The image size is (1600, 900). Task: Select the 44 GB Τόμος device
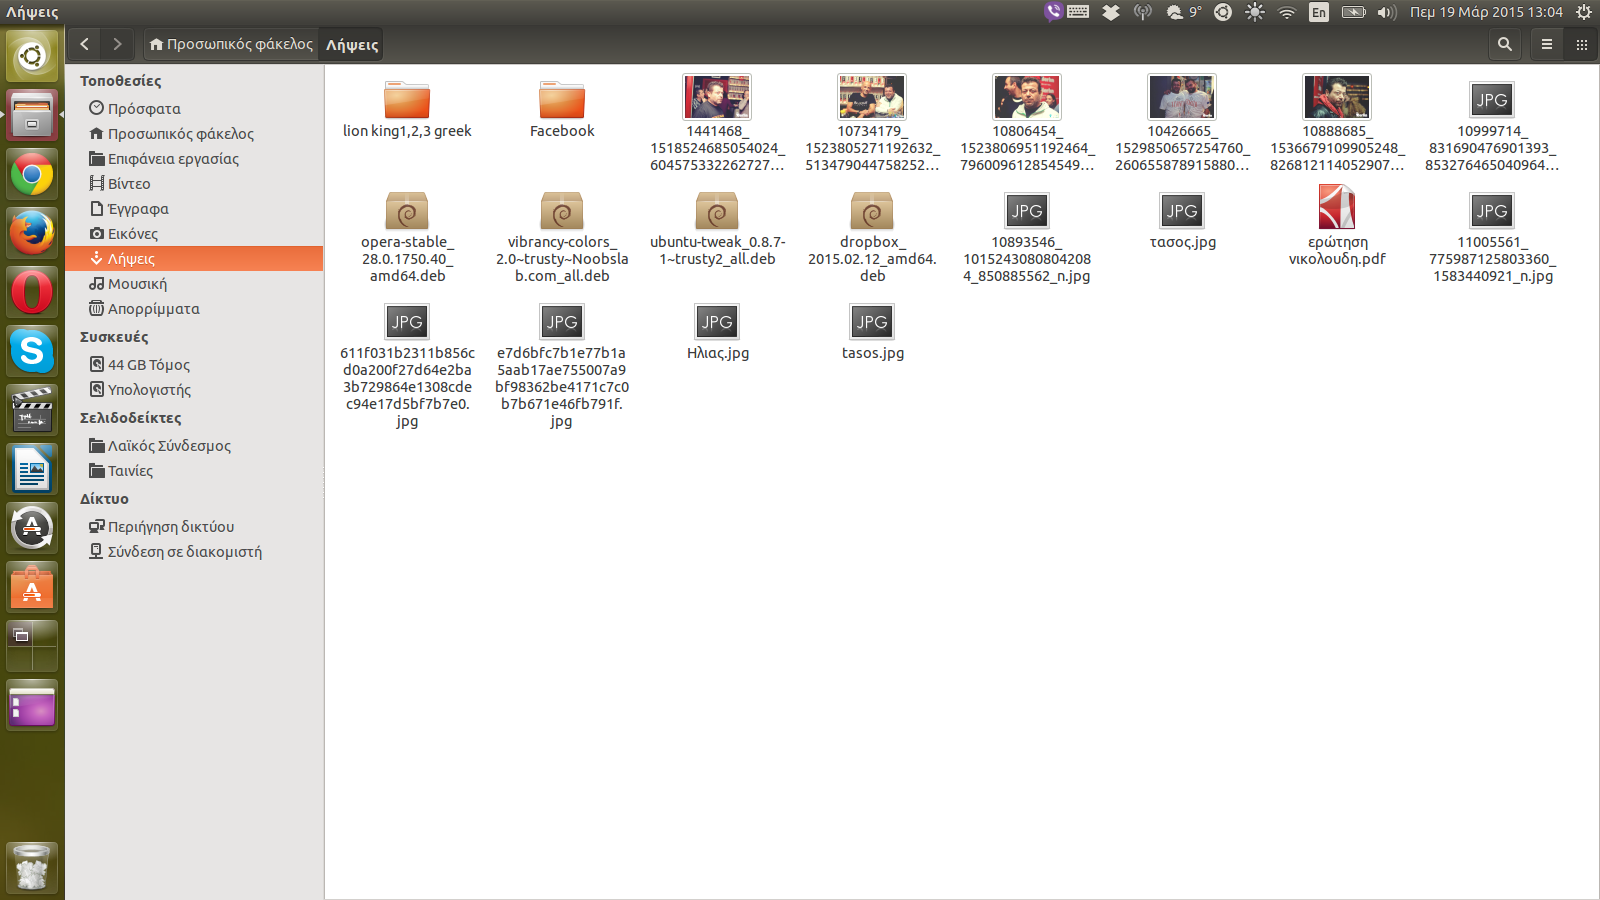point(148,364)
